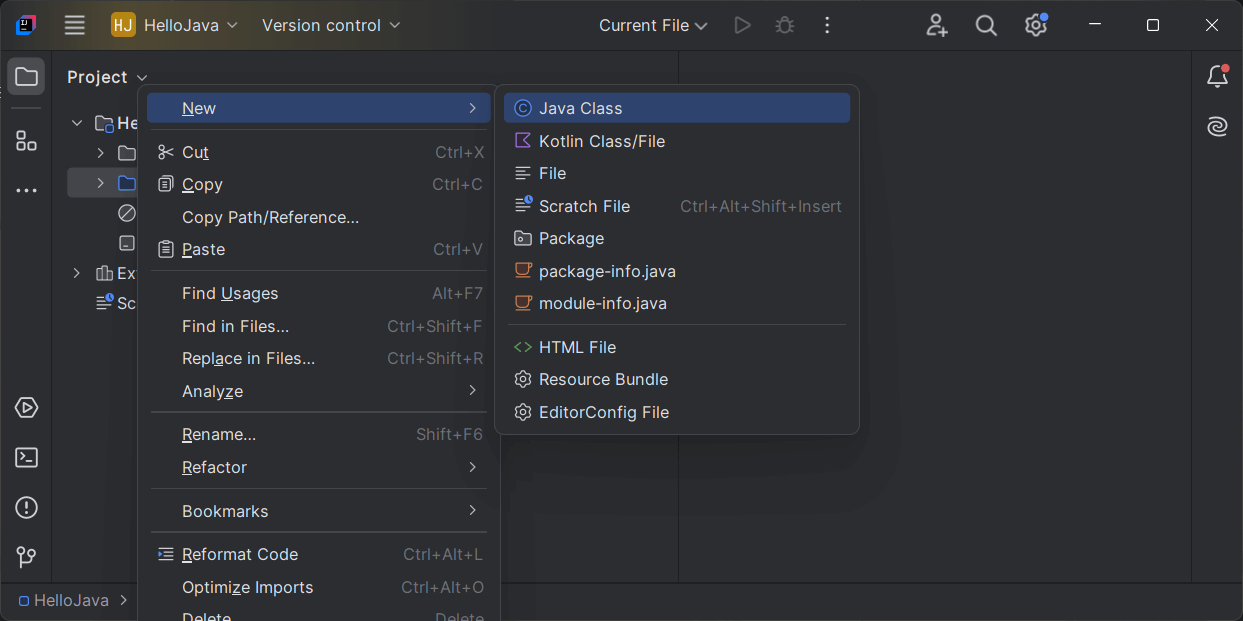
Task: Select module-info.java entry
Action: (x=677, y=303)
